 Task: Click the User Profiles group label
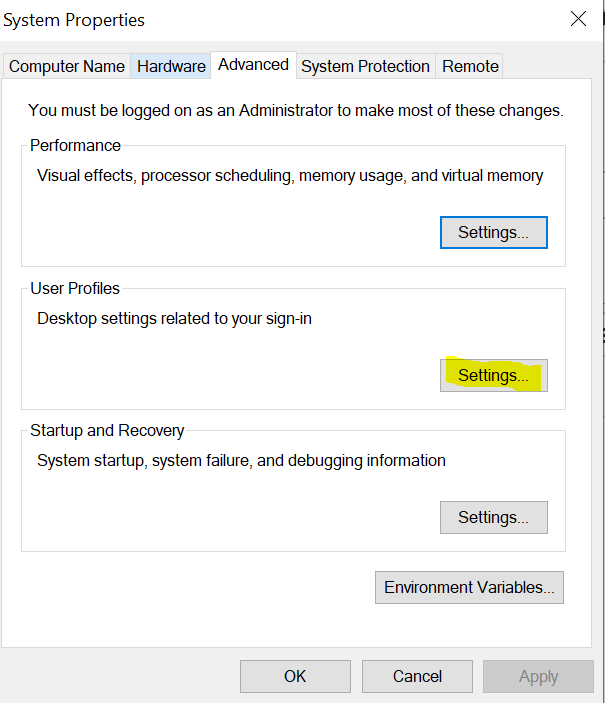pyautogui.click(x=75, y=288)
